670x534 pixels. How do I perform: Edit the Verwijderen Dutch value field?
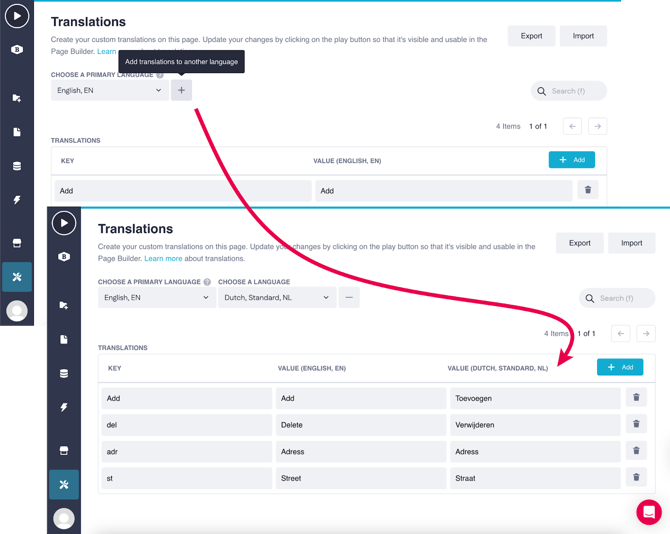tap(535, 425)
